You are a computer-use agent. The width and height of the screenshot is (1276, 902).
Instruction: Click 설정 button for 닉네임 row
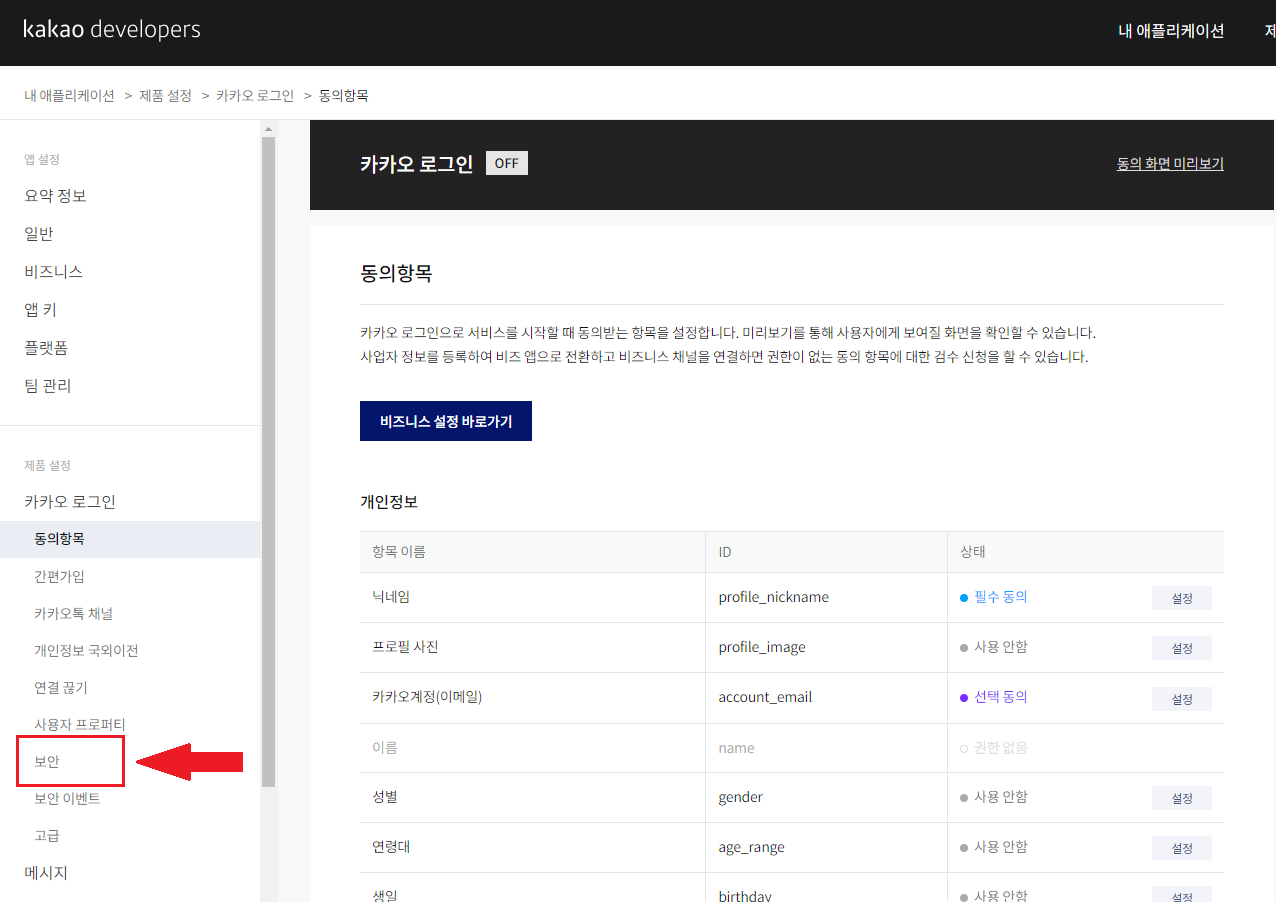tap(1182, 598)
